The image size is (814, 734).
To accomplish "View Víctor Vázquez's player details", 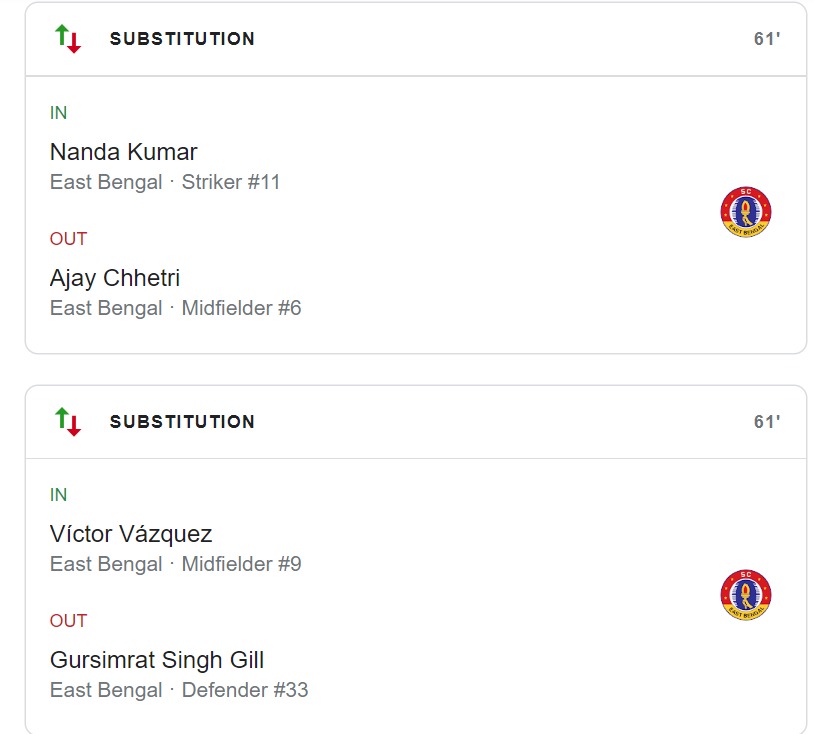I will 131,534.
